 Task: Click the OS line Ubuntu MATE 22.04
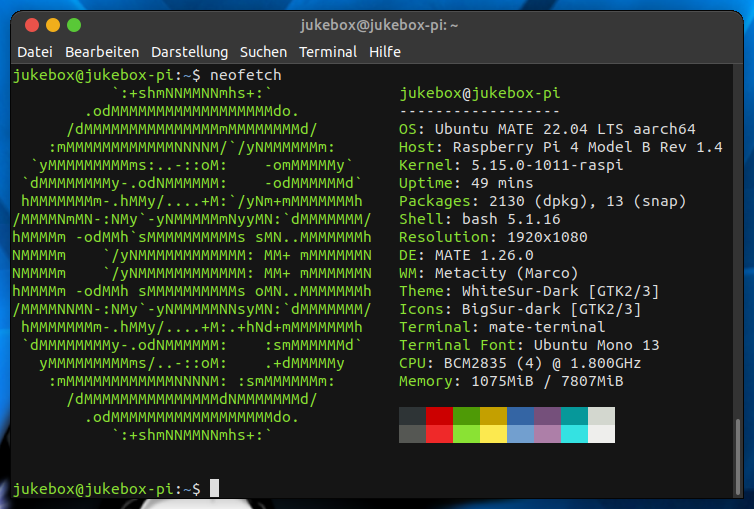[547, 129]
